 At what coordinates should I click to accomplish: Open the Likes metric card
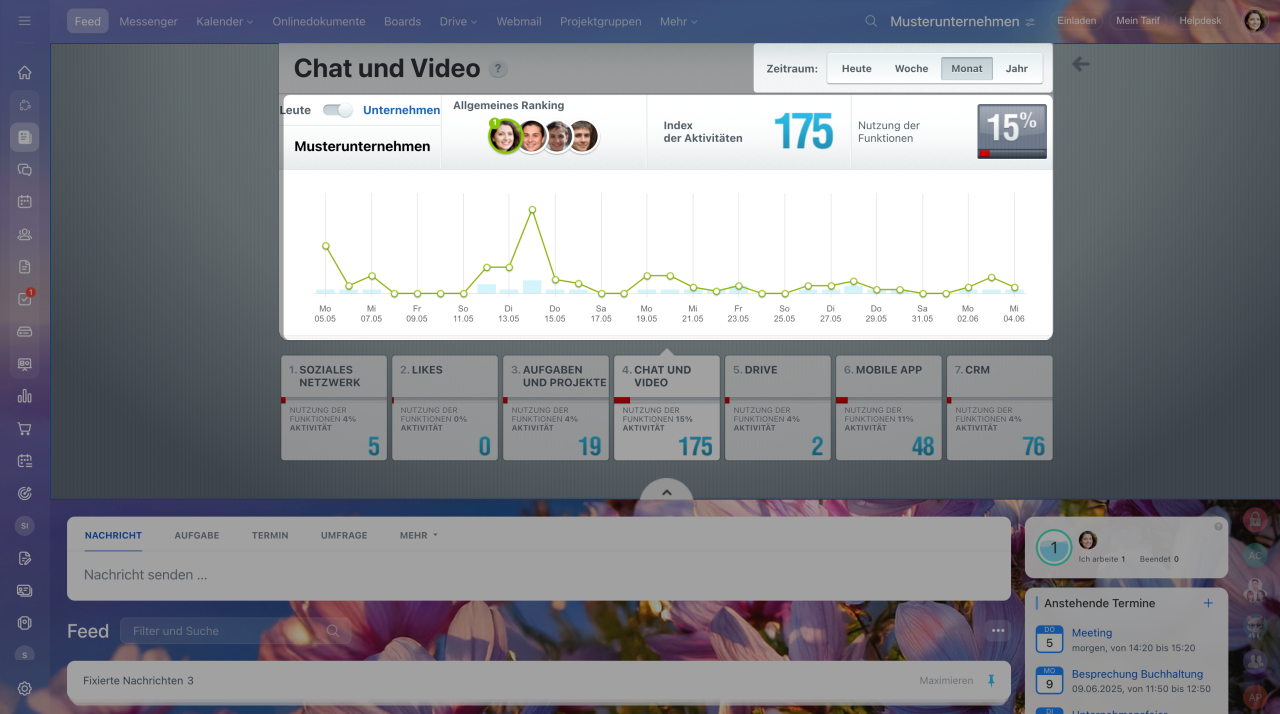[445, 408]
